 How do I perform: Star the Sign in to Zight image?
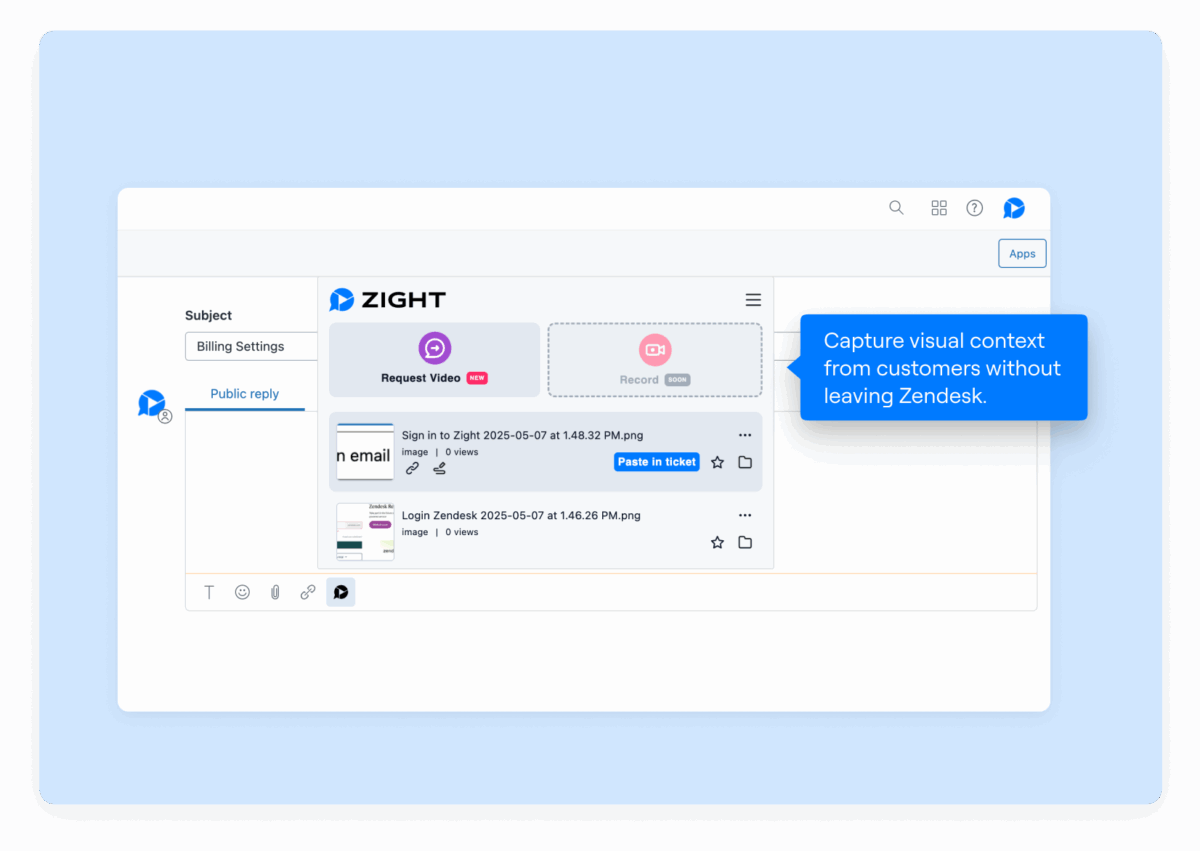tap(717, 462)
